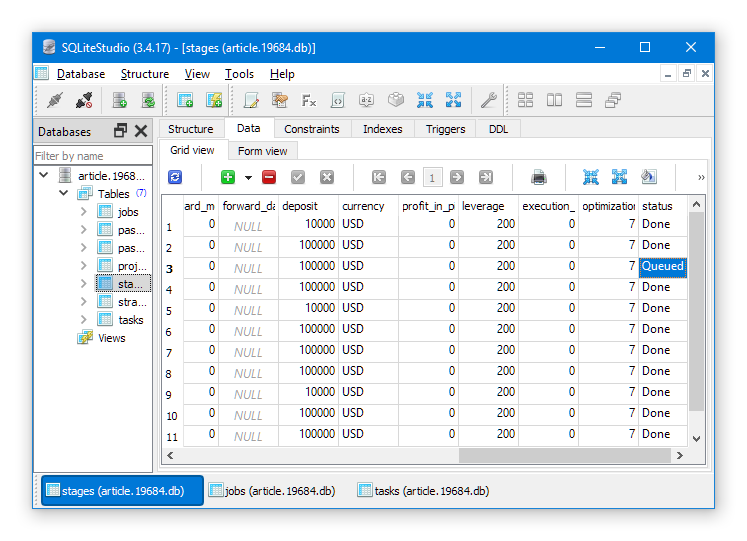Open the Tools menu
747x541 pixels.
239,74
